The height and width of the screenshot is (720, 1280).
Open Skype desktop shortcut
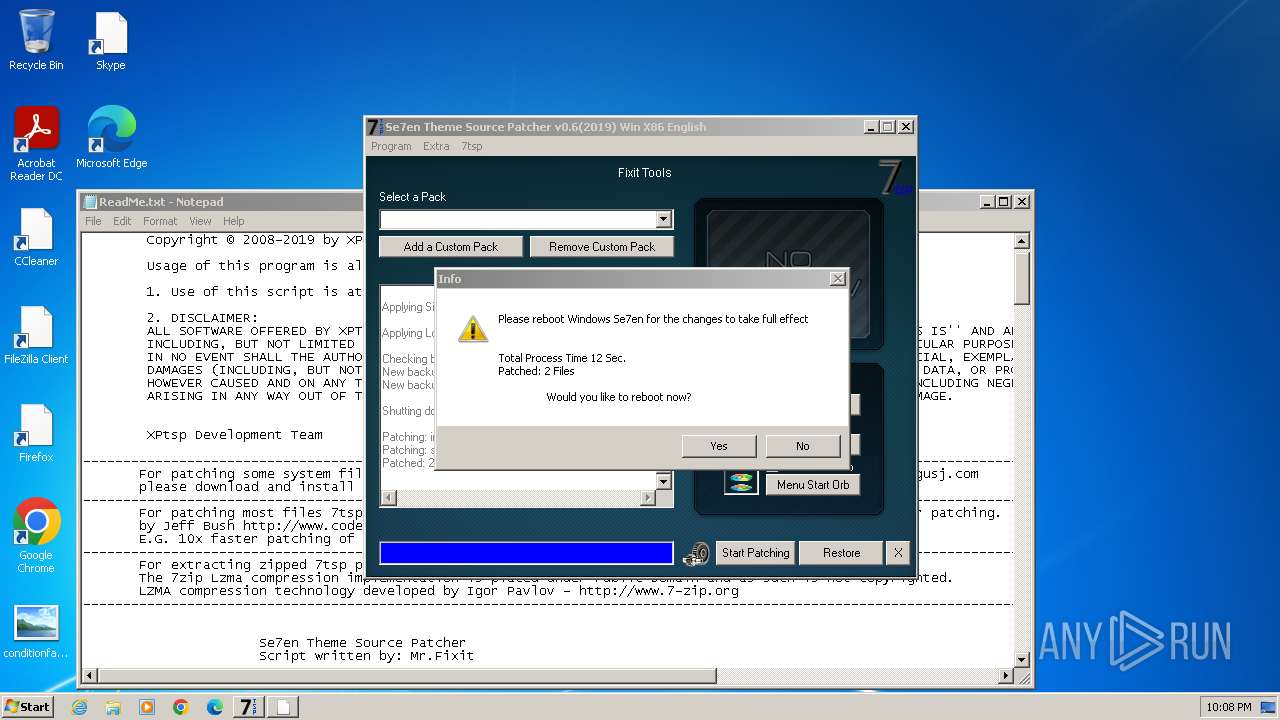[x=110, y=41]
